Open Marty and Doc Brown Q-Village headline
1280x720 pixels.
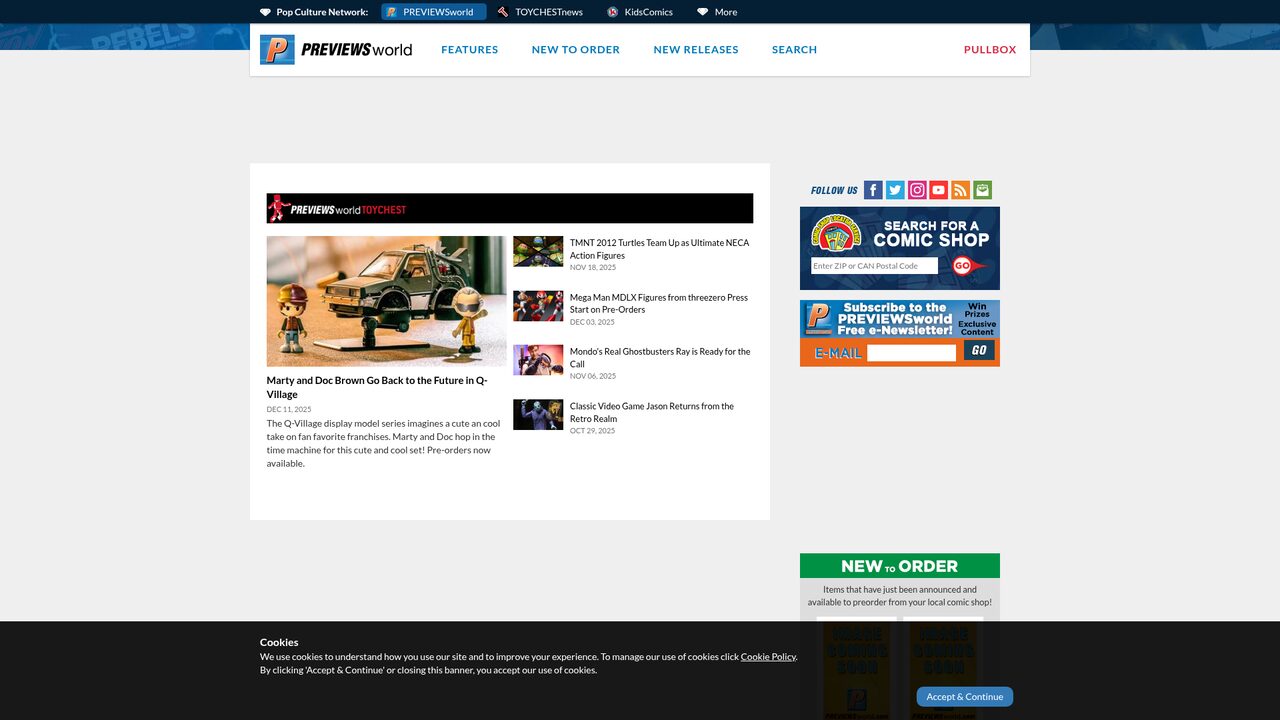377,387
